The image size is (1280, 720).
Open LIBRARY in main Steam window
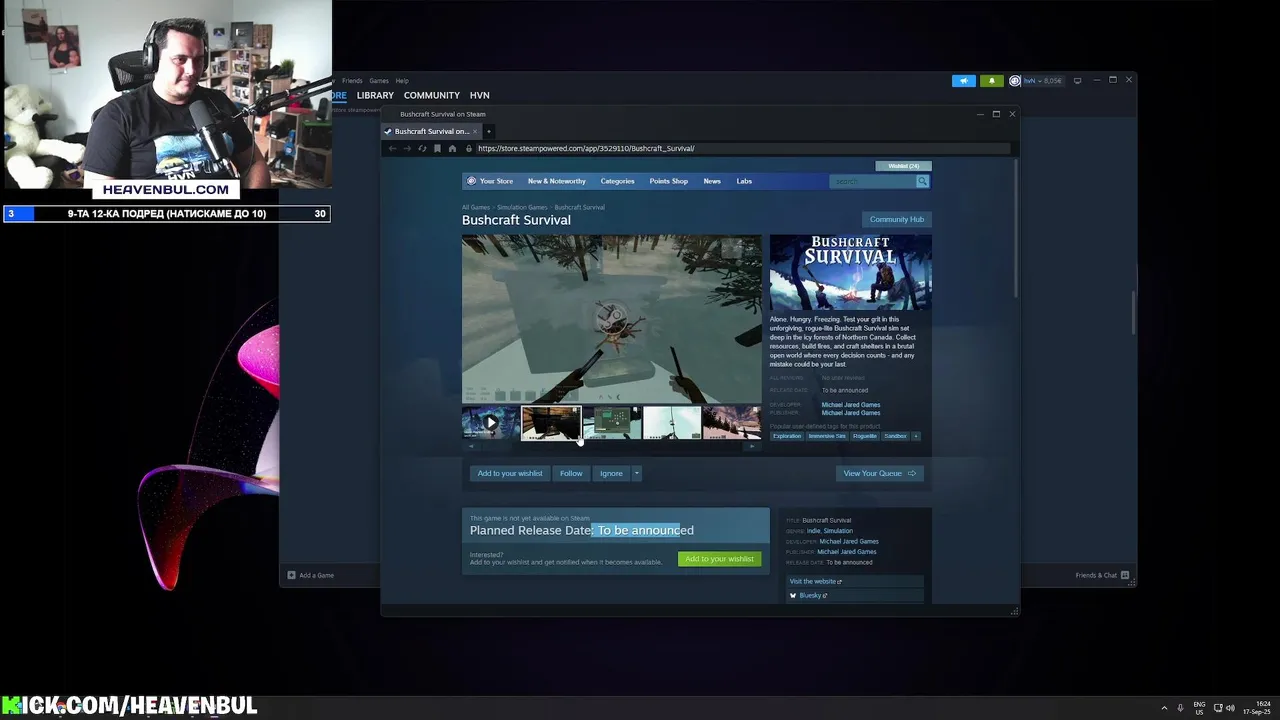[375, 95]
